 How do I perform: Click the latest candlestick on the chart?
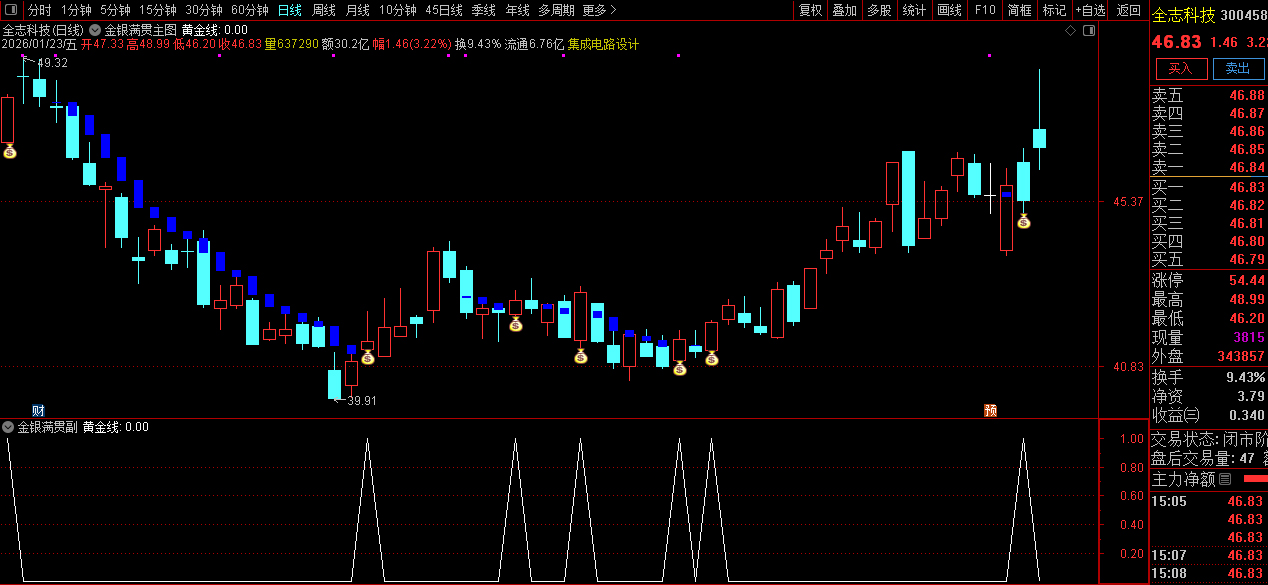pyautogui.click(x=1039, y=138)
